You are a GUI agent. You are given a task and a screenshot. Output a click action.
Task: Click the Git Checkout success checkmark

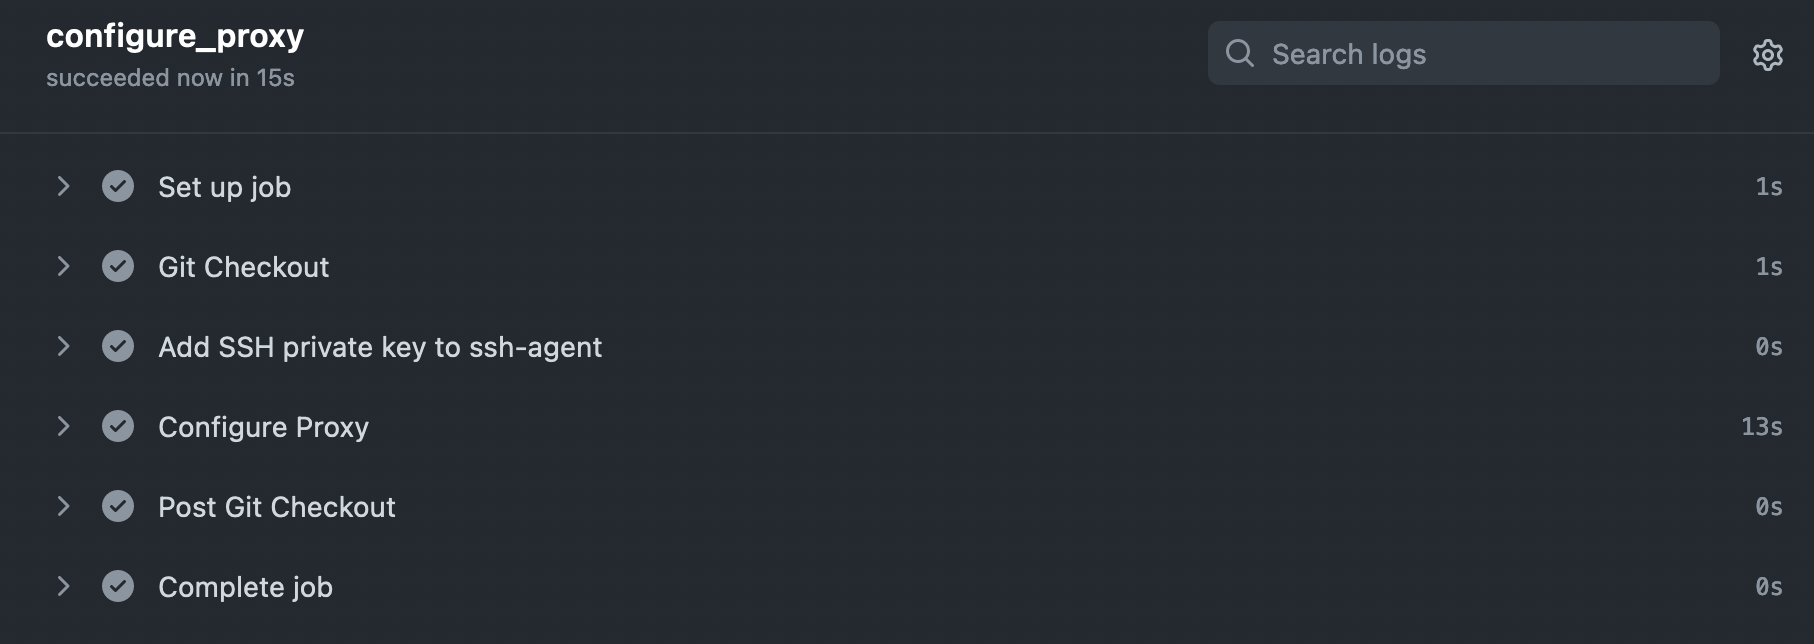118,266
